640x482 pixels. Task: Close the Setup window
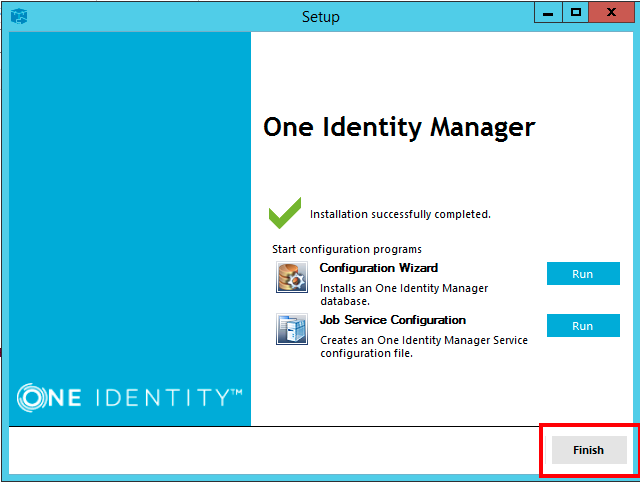pyautogui.click(x=611, y=13)
